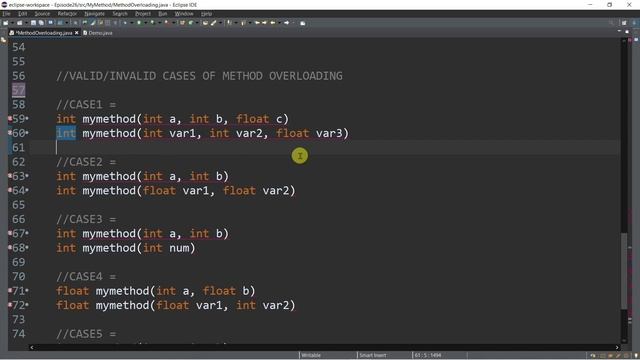
Task: Toggle Word Wrap in toolbar
Action: coord(100,23)
